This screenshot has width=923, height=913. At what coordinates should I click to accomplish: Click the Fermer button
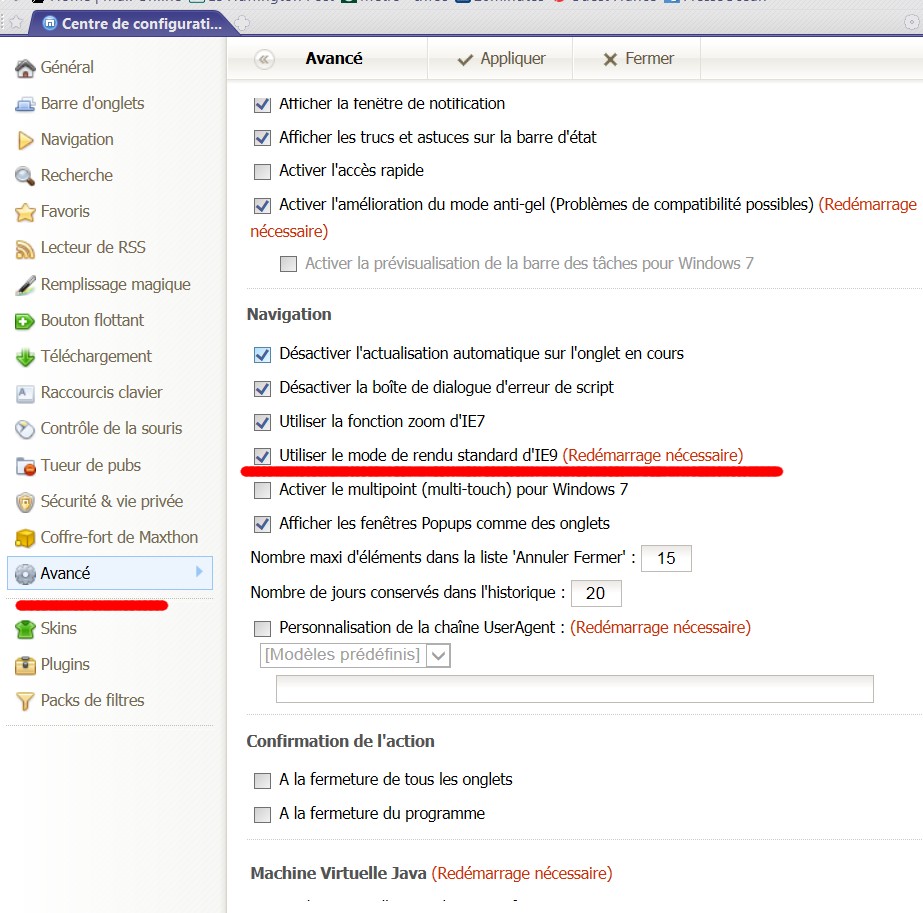click(638, 59)
